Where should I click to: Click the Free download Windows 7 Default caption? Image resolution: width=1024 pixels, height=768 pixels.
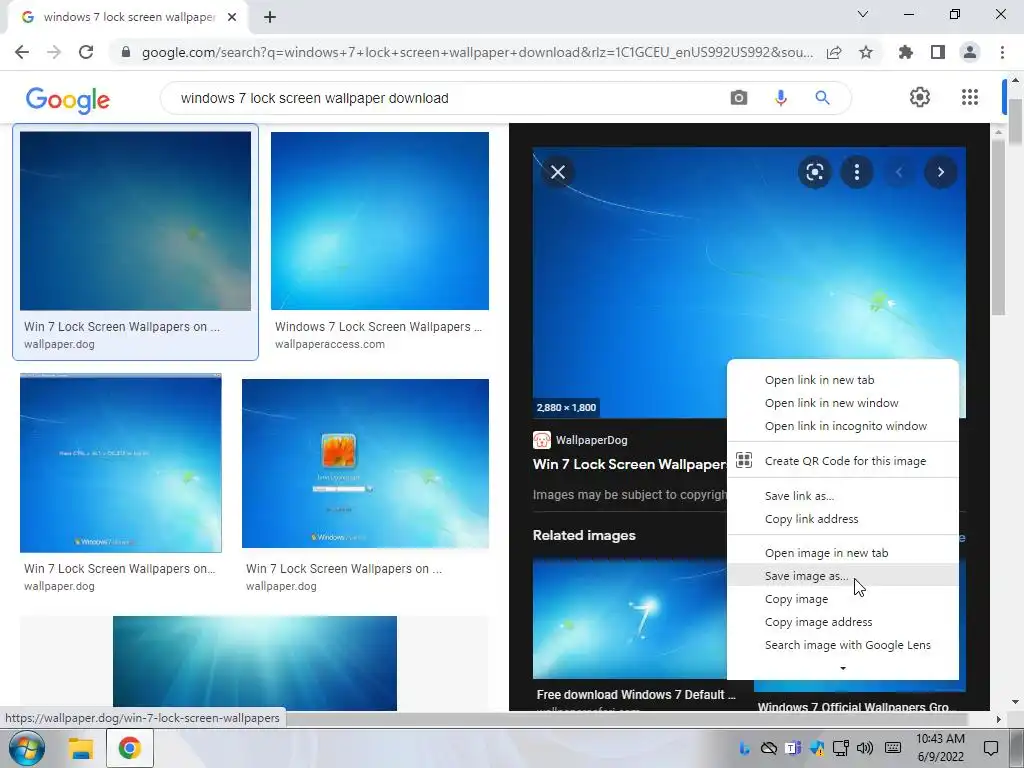coord(635,695)
